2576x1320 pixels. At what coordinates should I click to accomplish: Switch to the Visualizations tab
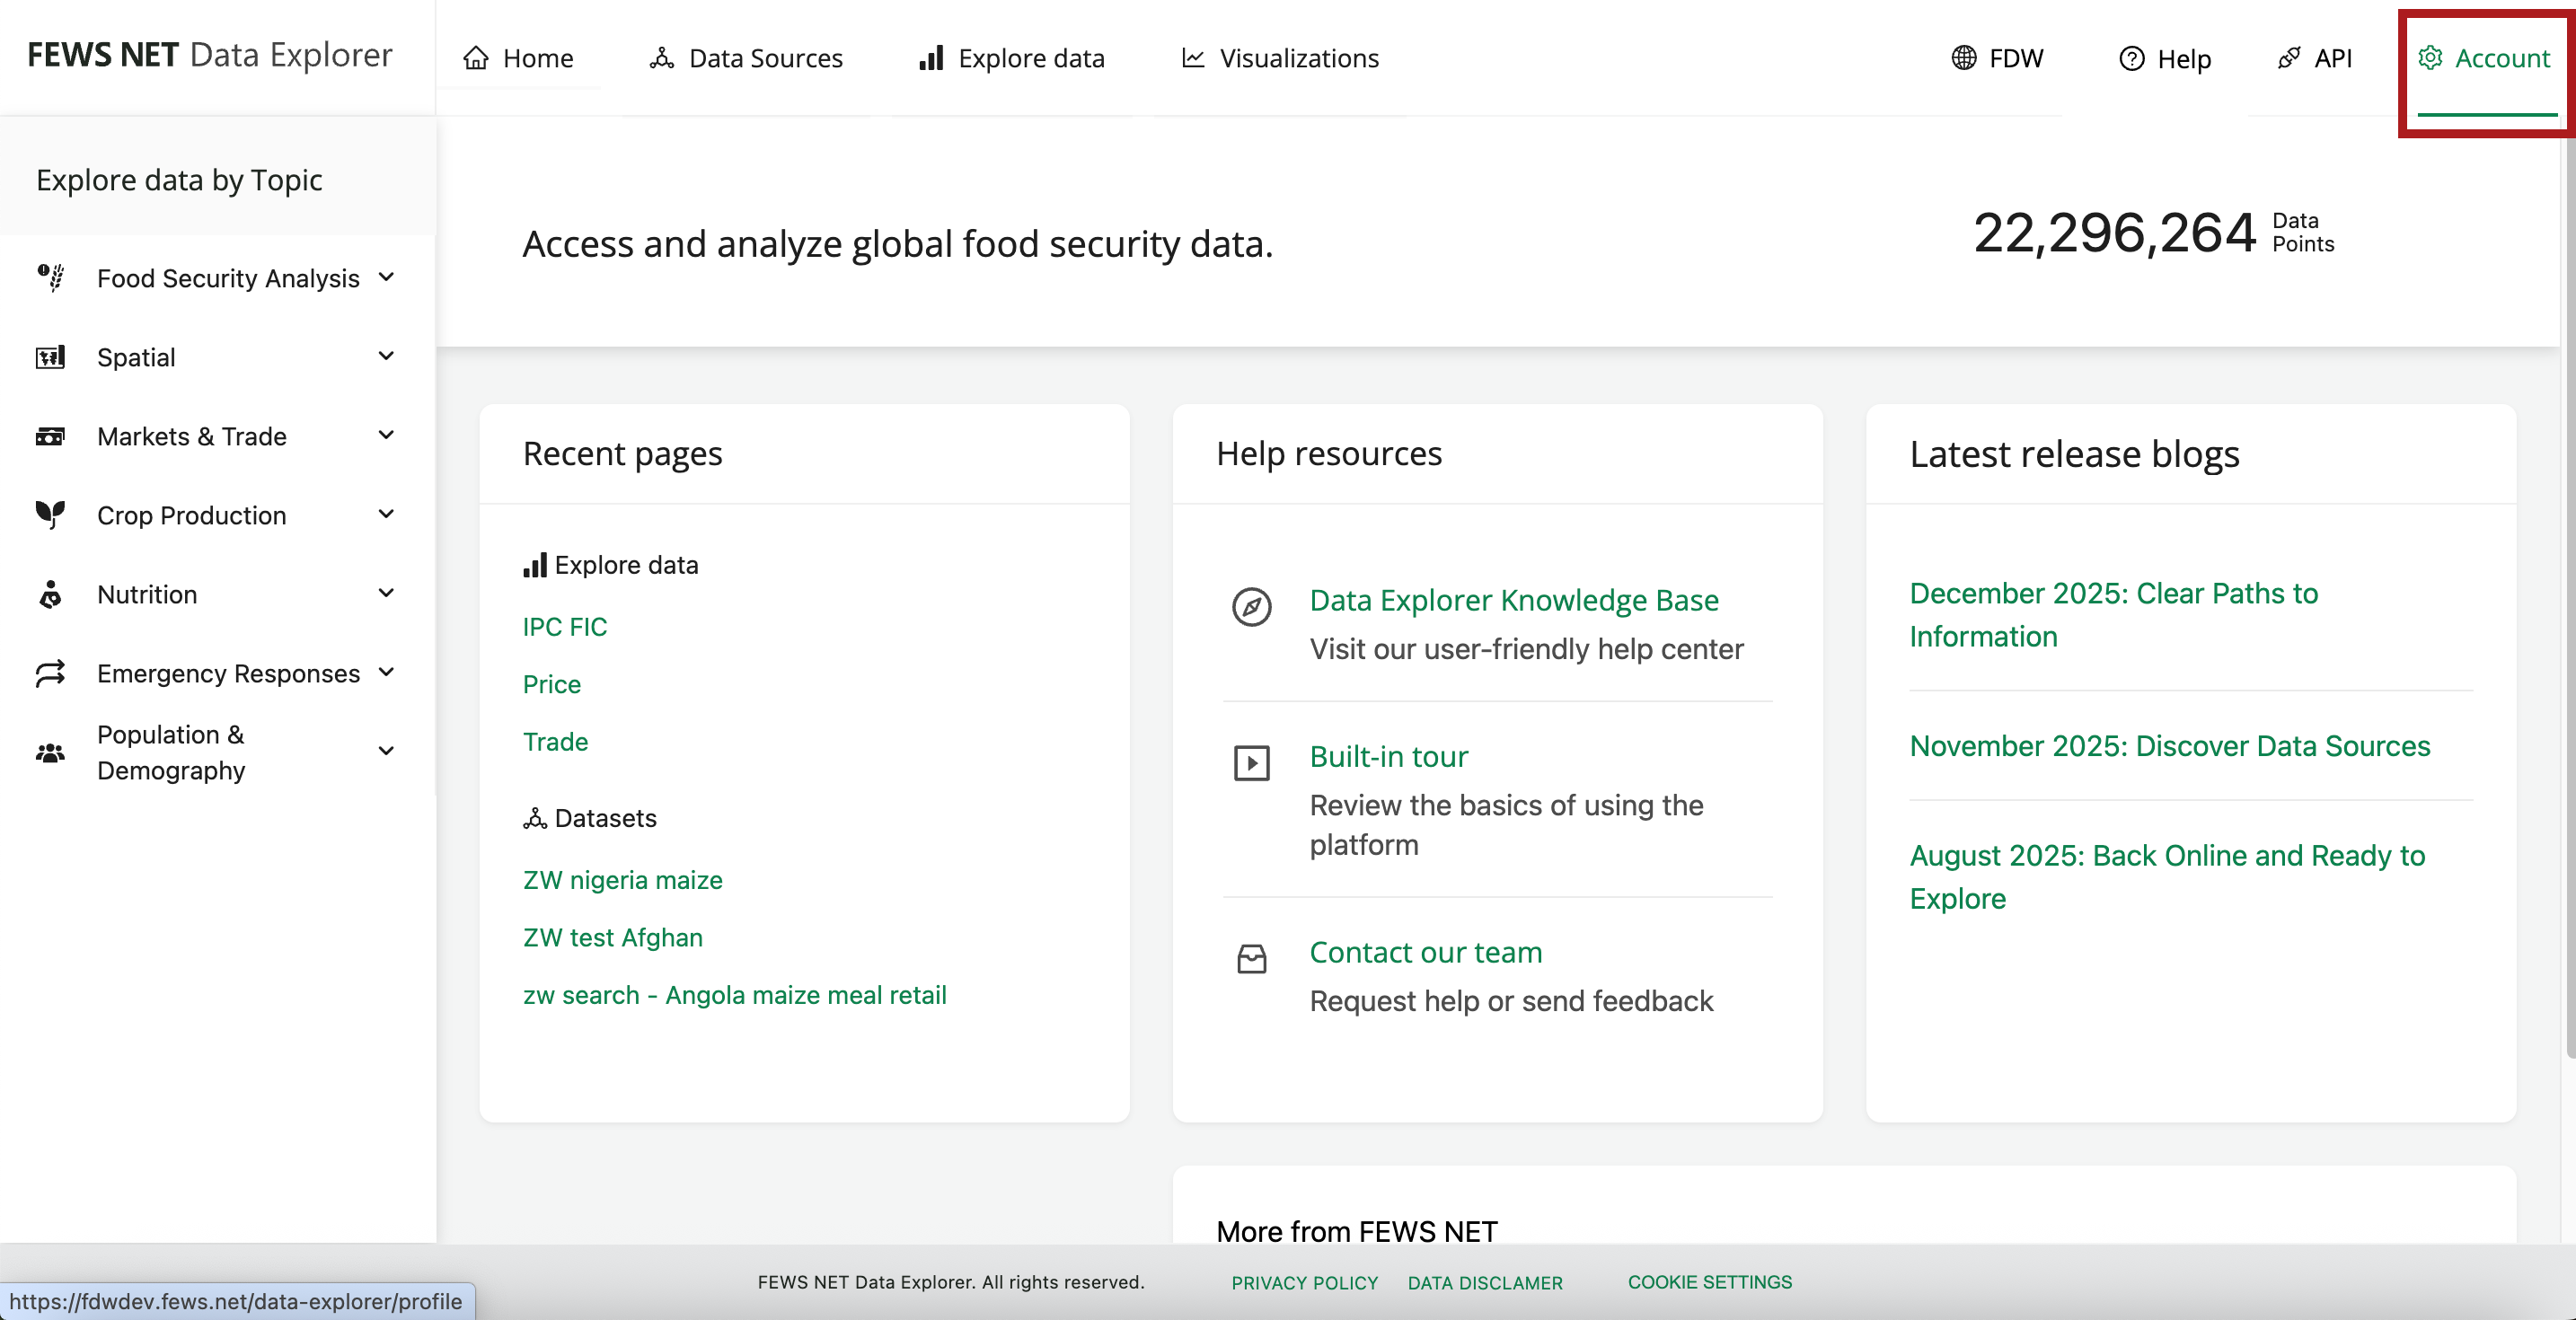point(1280,58)
